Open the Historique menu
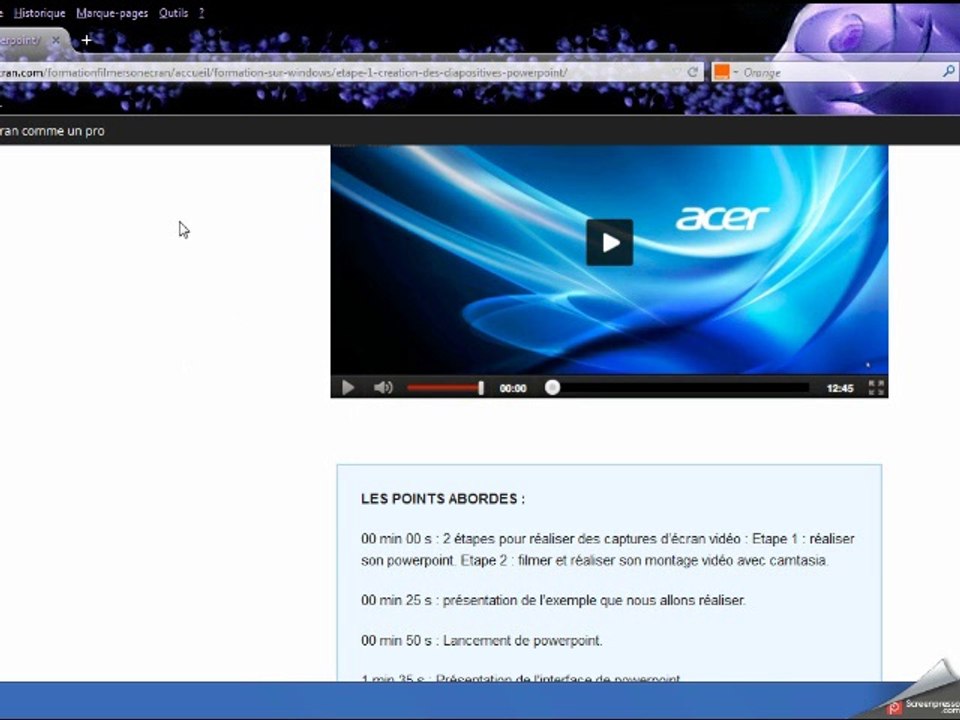This screenshot has height=720, width=960. (39, 13)
